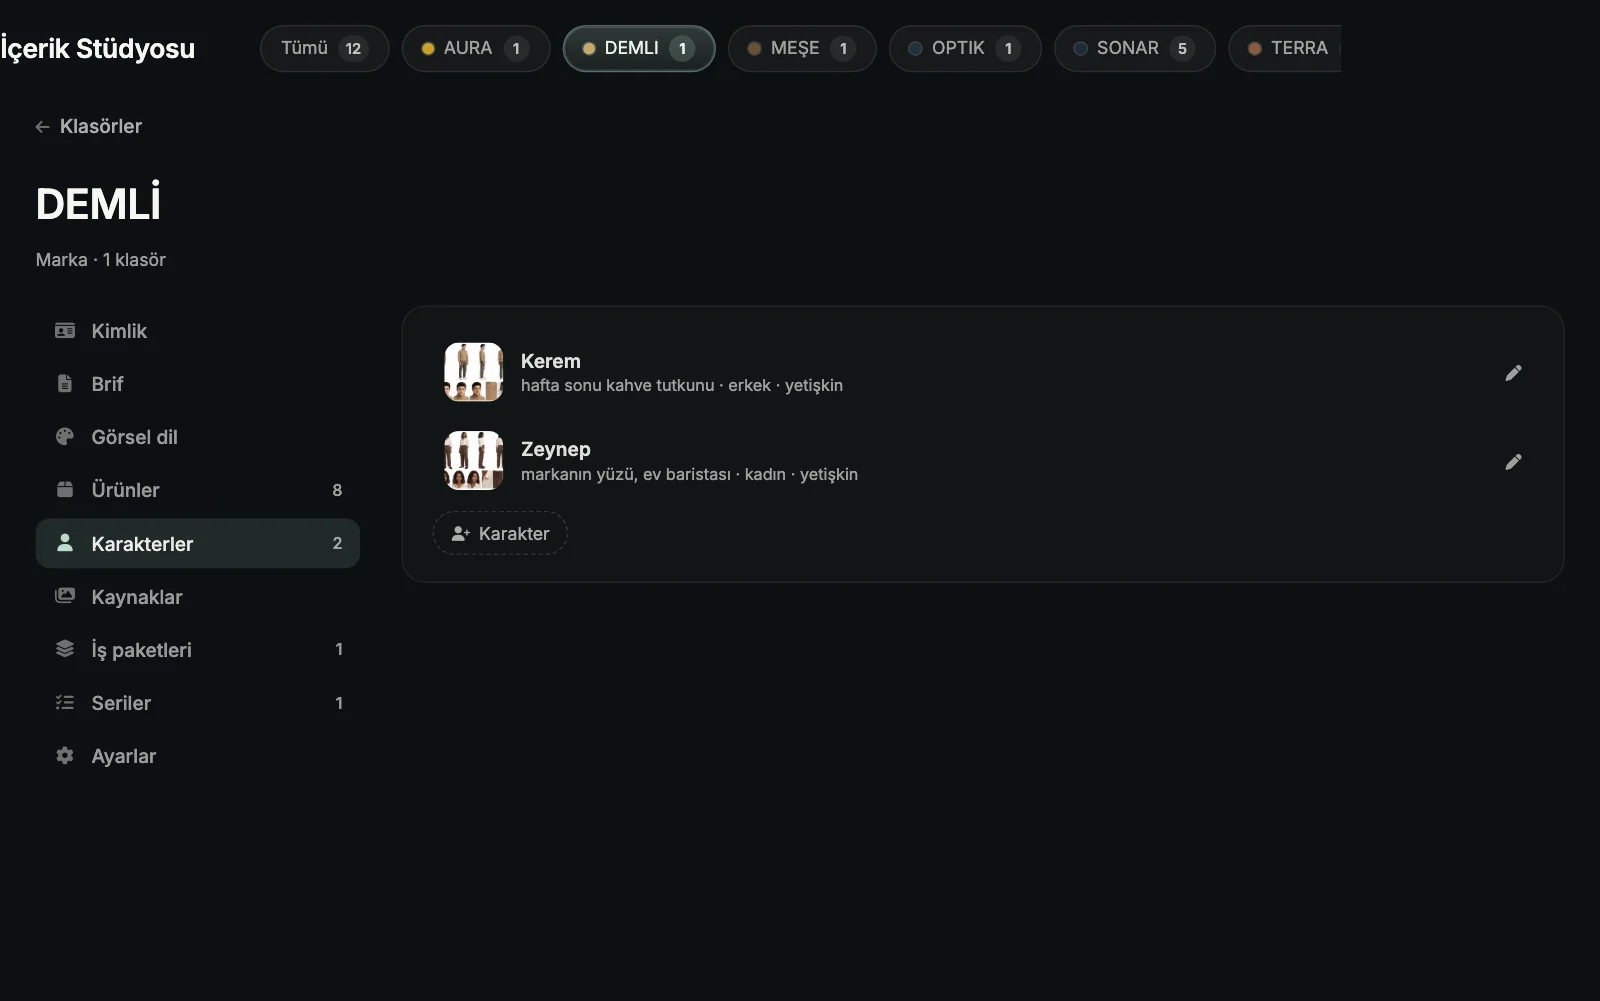Click the Kaynaklar images icon

[x=65, y=596]
